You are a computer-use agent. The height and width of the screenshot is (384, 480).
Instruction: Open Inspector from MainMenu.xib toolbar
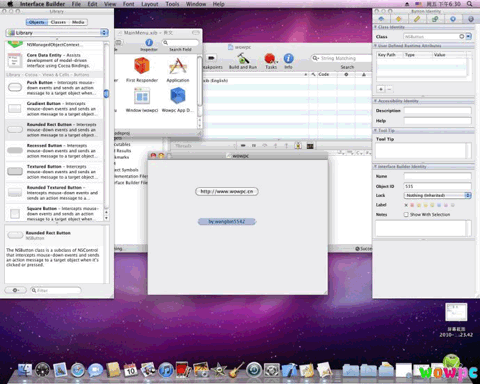click(x=149, y=45)
